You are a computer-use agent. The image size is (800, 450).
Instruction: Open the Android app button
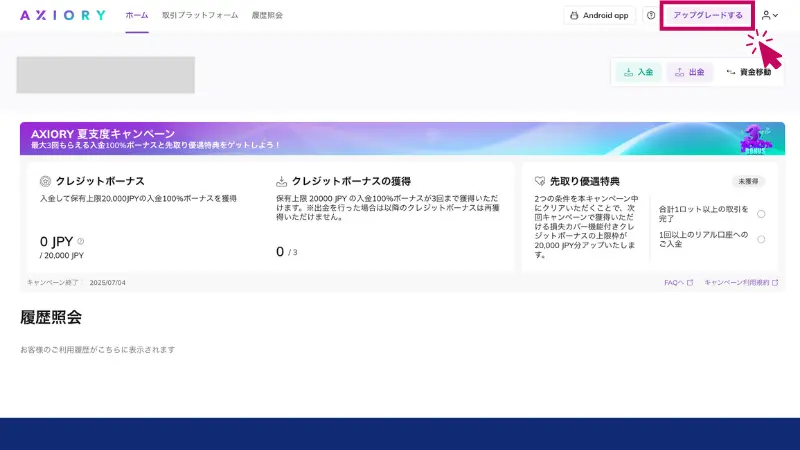point(599,15)
